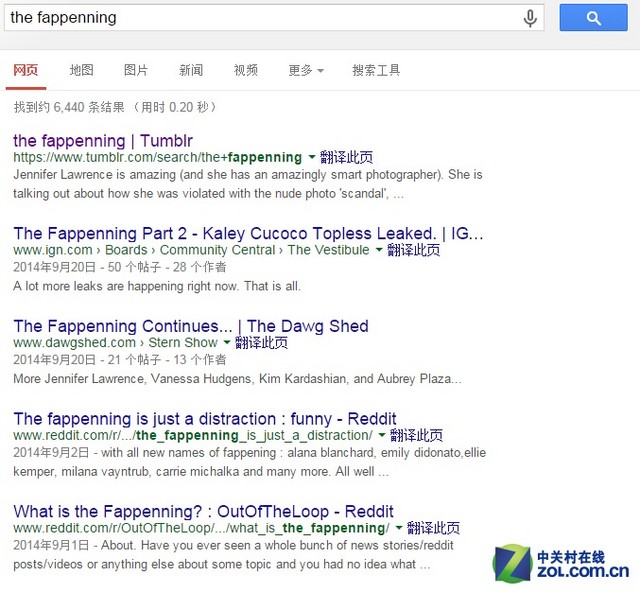Open the Tumblr search result title

click(x=103, y=140)
